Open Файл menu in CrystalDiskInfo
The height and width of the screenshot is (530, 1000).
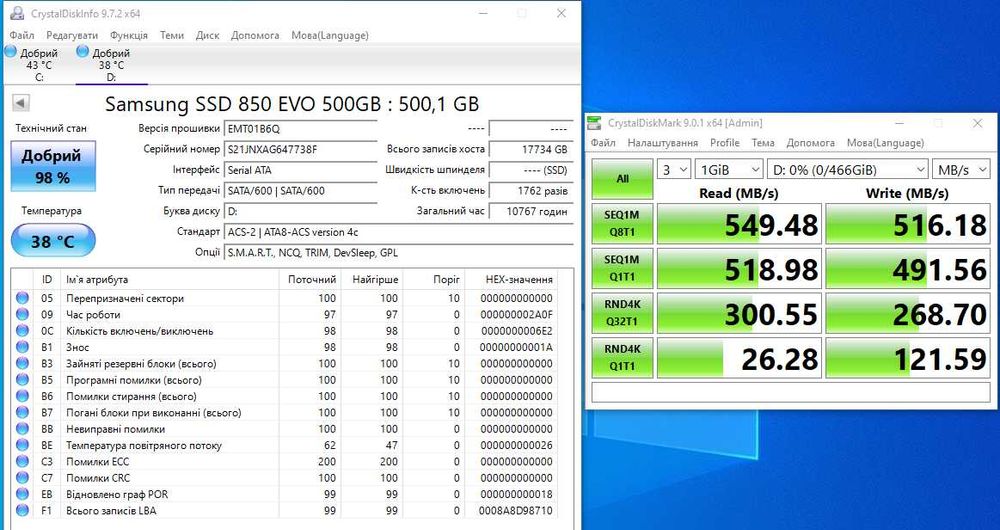click(22, 35)
